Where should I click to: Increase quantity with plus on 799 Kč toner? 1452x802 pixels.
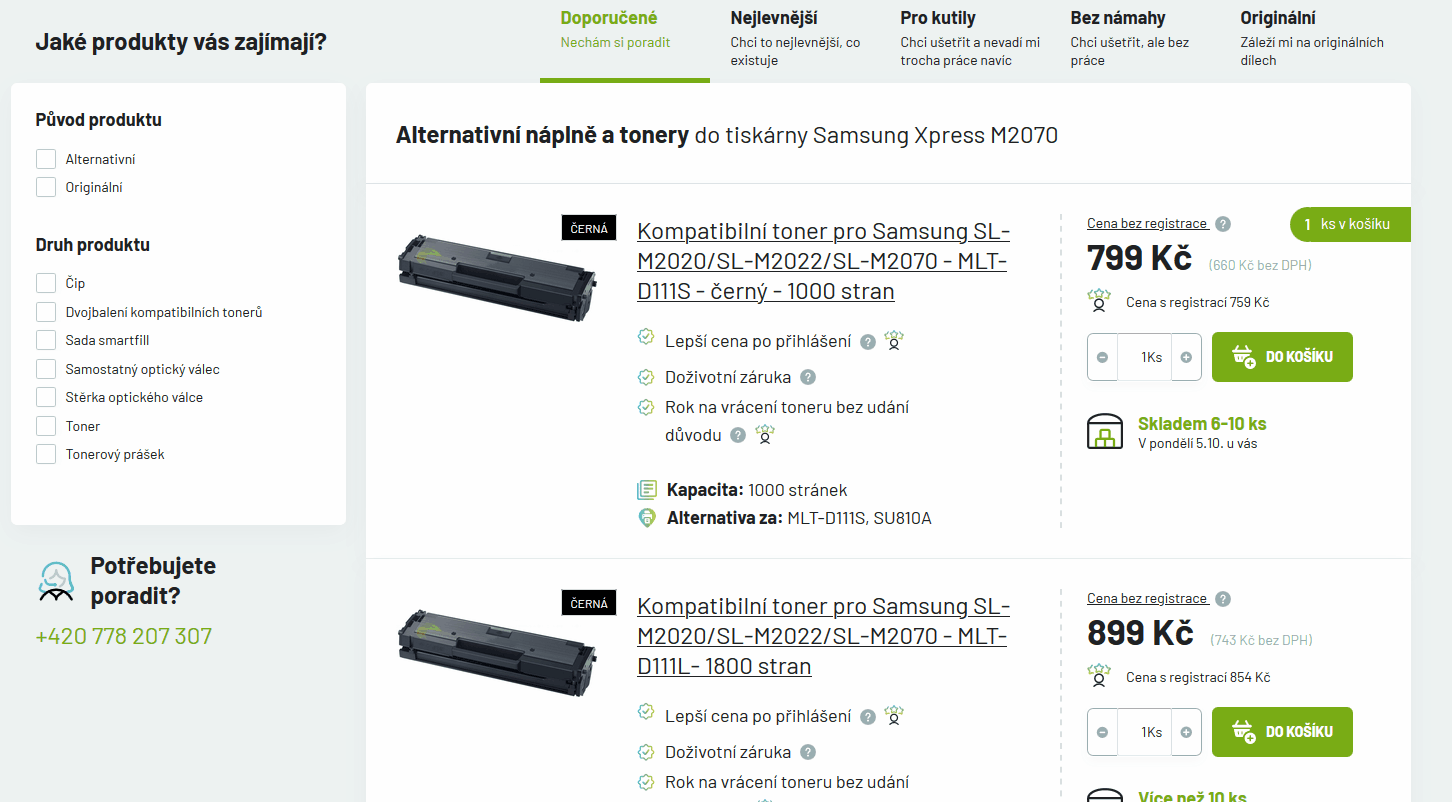pos(1186,358)
